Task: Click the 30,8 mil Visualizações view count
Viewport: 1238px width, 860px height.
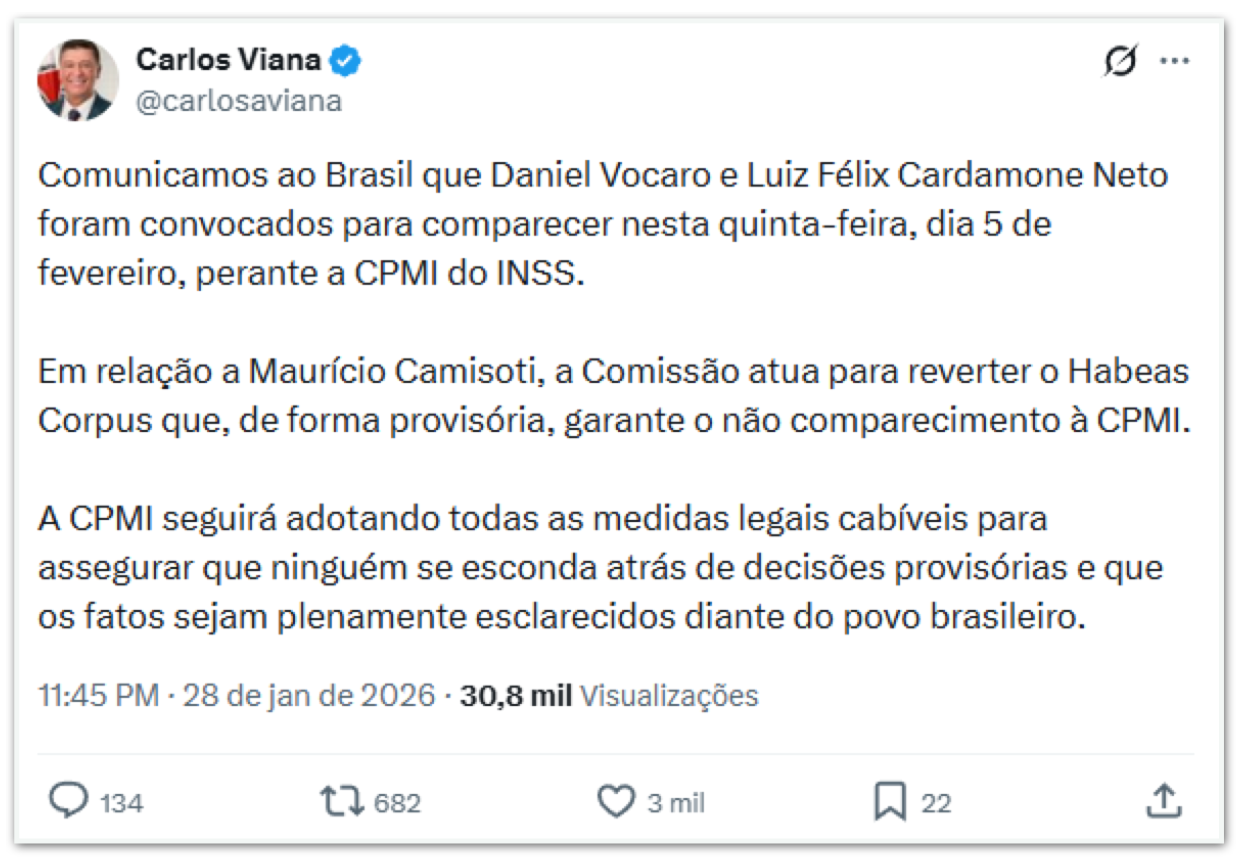Action: coord(609,695)
